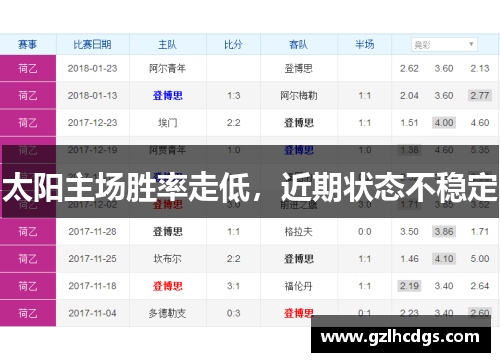Click 荷乙 label in the 2018-01-23 row
The width and height of the screenshot is (500, 362).
pos(28,68)
